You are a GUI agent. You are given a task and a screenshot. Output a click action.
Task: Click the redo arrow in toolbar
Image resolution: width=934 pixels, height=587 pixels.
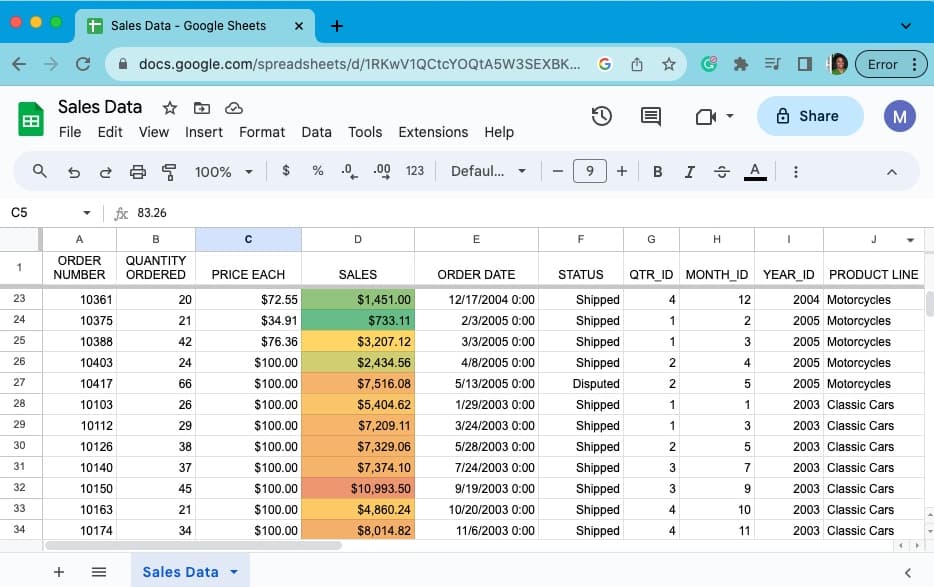click(x=105, y=172)
